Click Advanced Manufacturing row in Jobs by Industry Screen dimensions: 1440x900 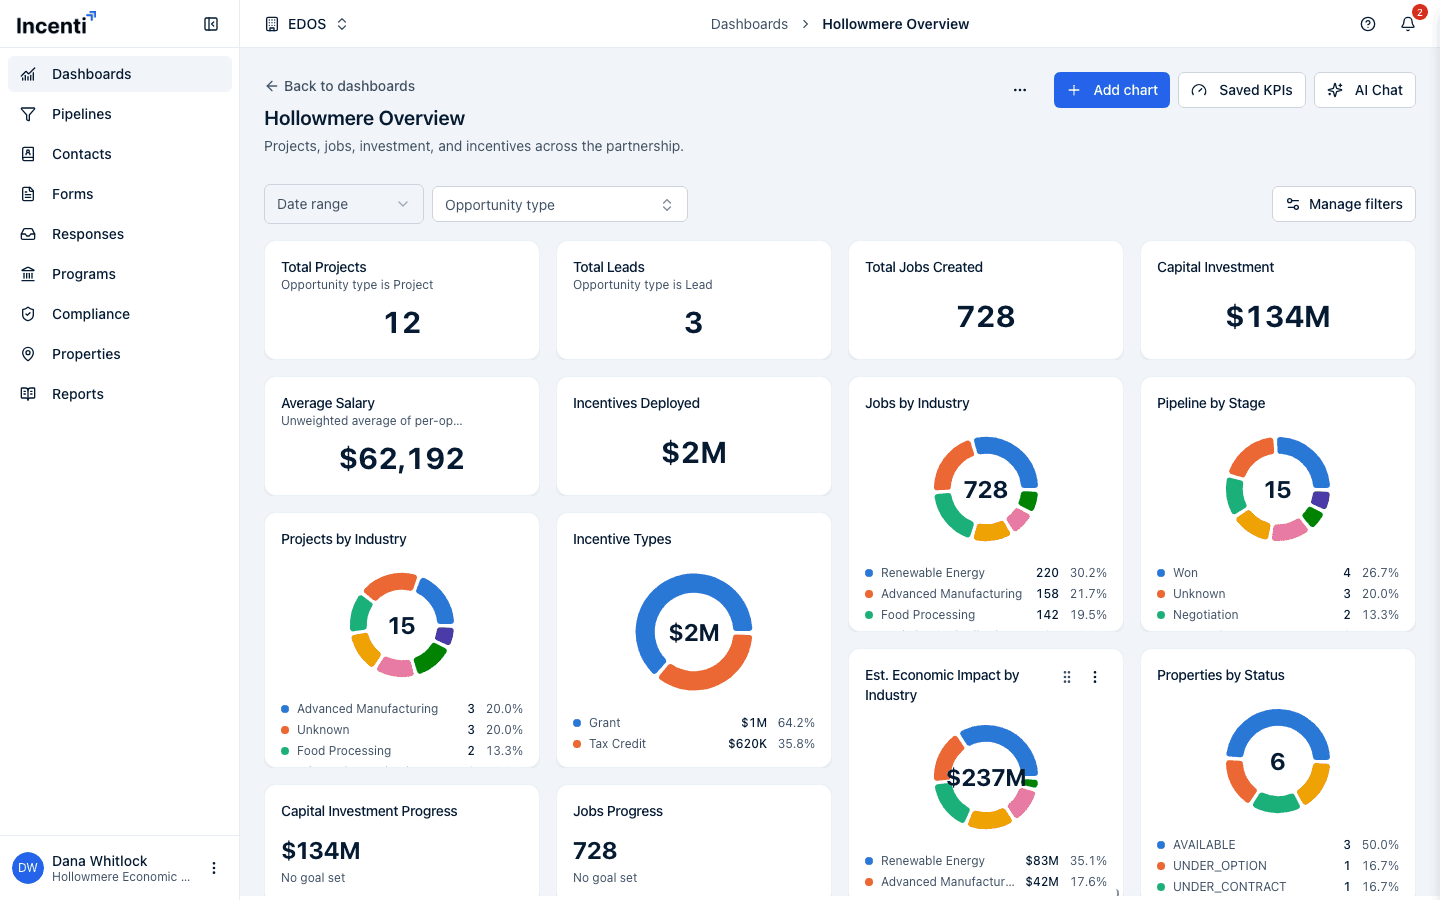(x=986, y=594)
